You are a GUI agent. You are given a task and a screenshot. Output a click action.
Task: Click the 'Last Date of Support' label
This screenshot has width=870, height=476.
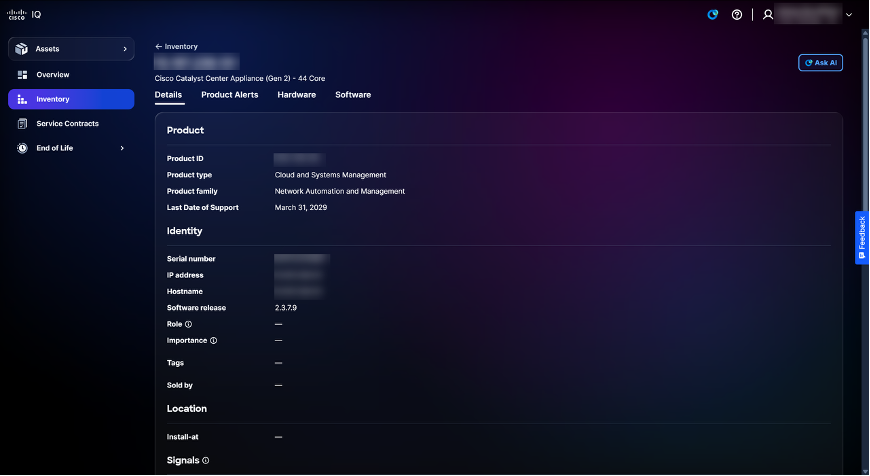coord(203,207)
